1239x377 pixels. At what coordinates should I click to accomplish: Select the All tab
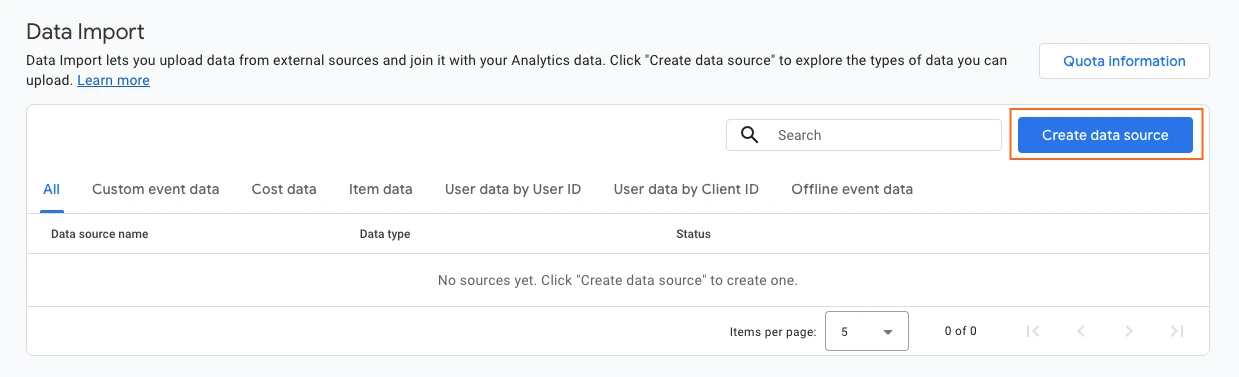[52, 189]
